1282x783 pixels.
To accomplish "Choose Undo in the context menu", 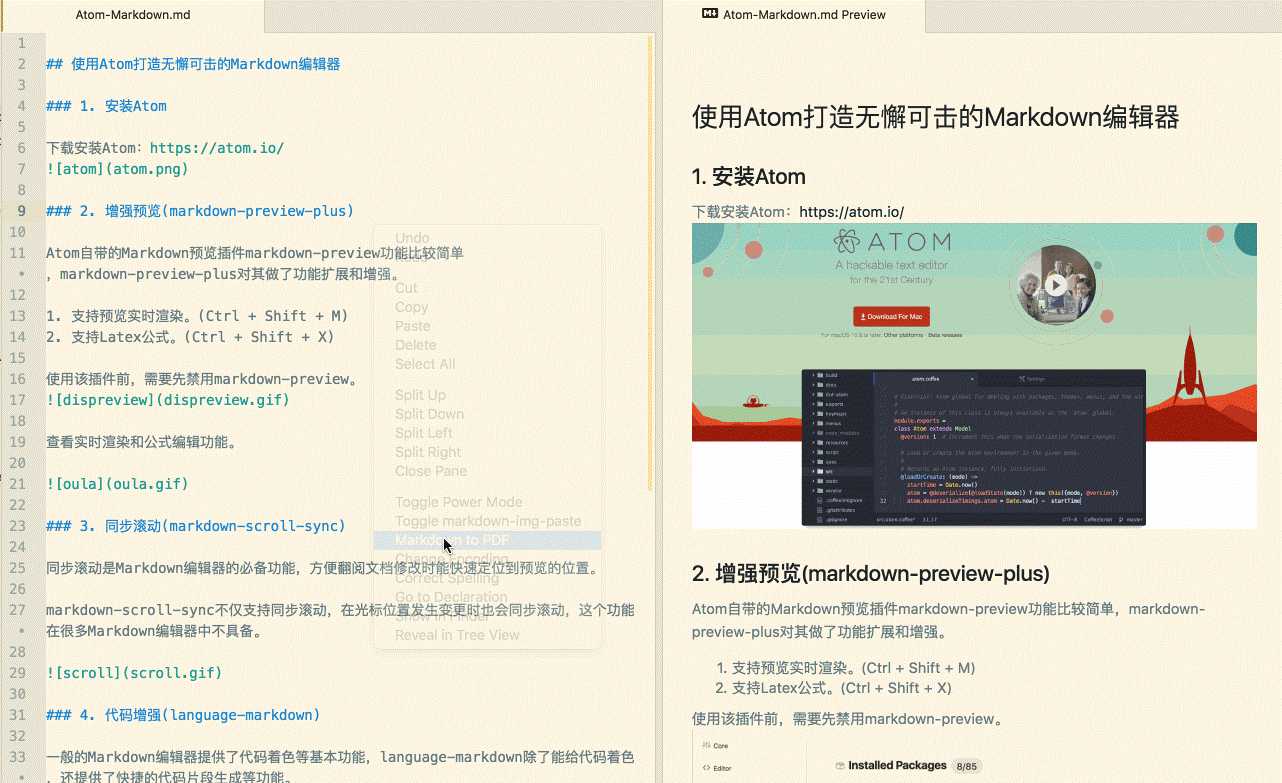I will click(413, 238).
